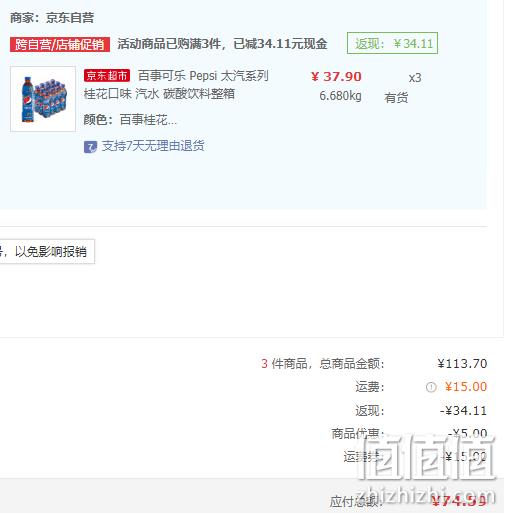Image resolution: width=505 pixels, height=513 pixels.
Task: Open the 百事可乐 Pepsi 太汽系列 product title
Action: coord(203,76)
